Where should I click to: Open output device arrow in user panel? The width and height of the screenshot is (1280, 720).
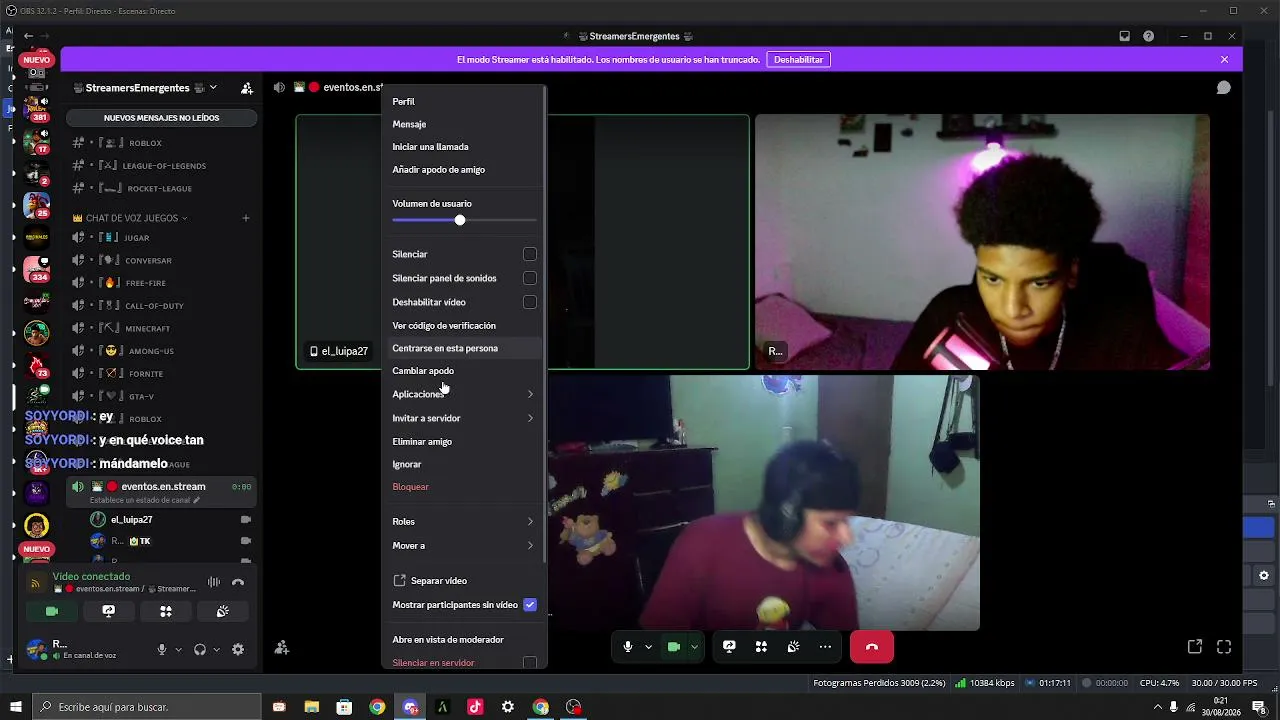216,649
